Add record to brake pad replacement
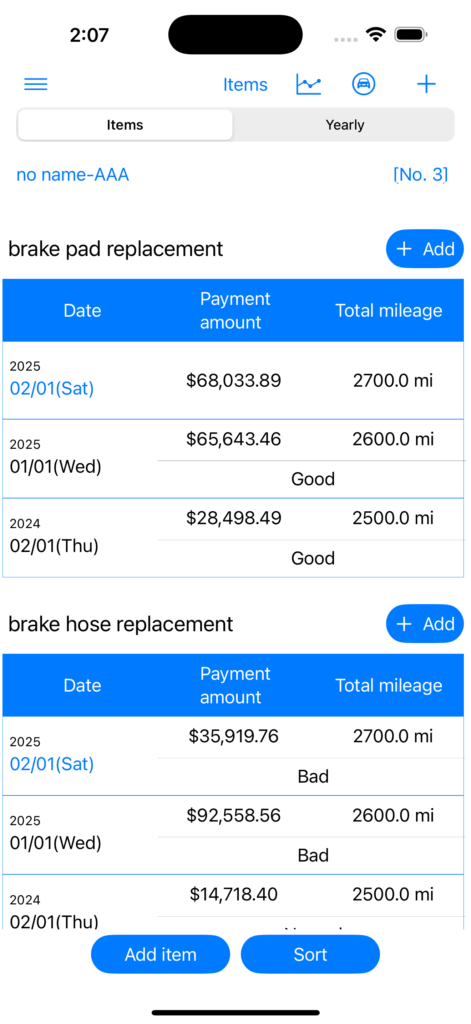This screenshot has width=471, height=1024. (x=425, y=249)
